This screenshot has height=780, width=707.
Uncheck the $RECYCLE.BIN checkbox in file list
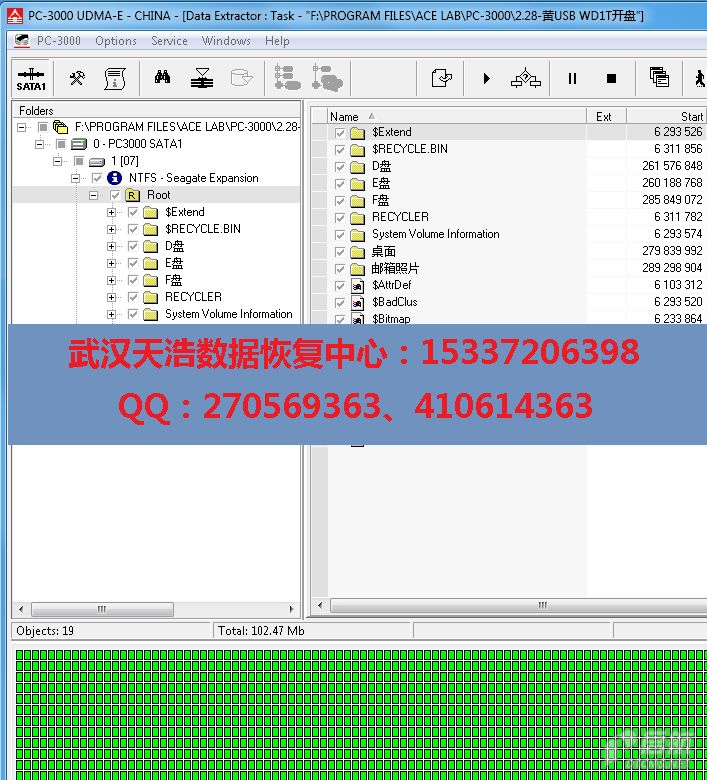click(x=340, y=149)
